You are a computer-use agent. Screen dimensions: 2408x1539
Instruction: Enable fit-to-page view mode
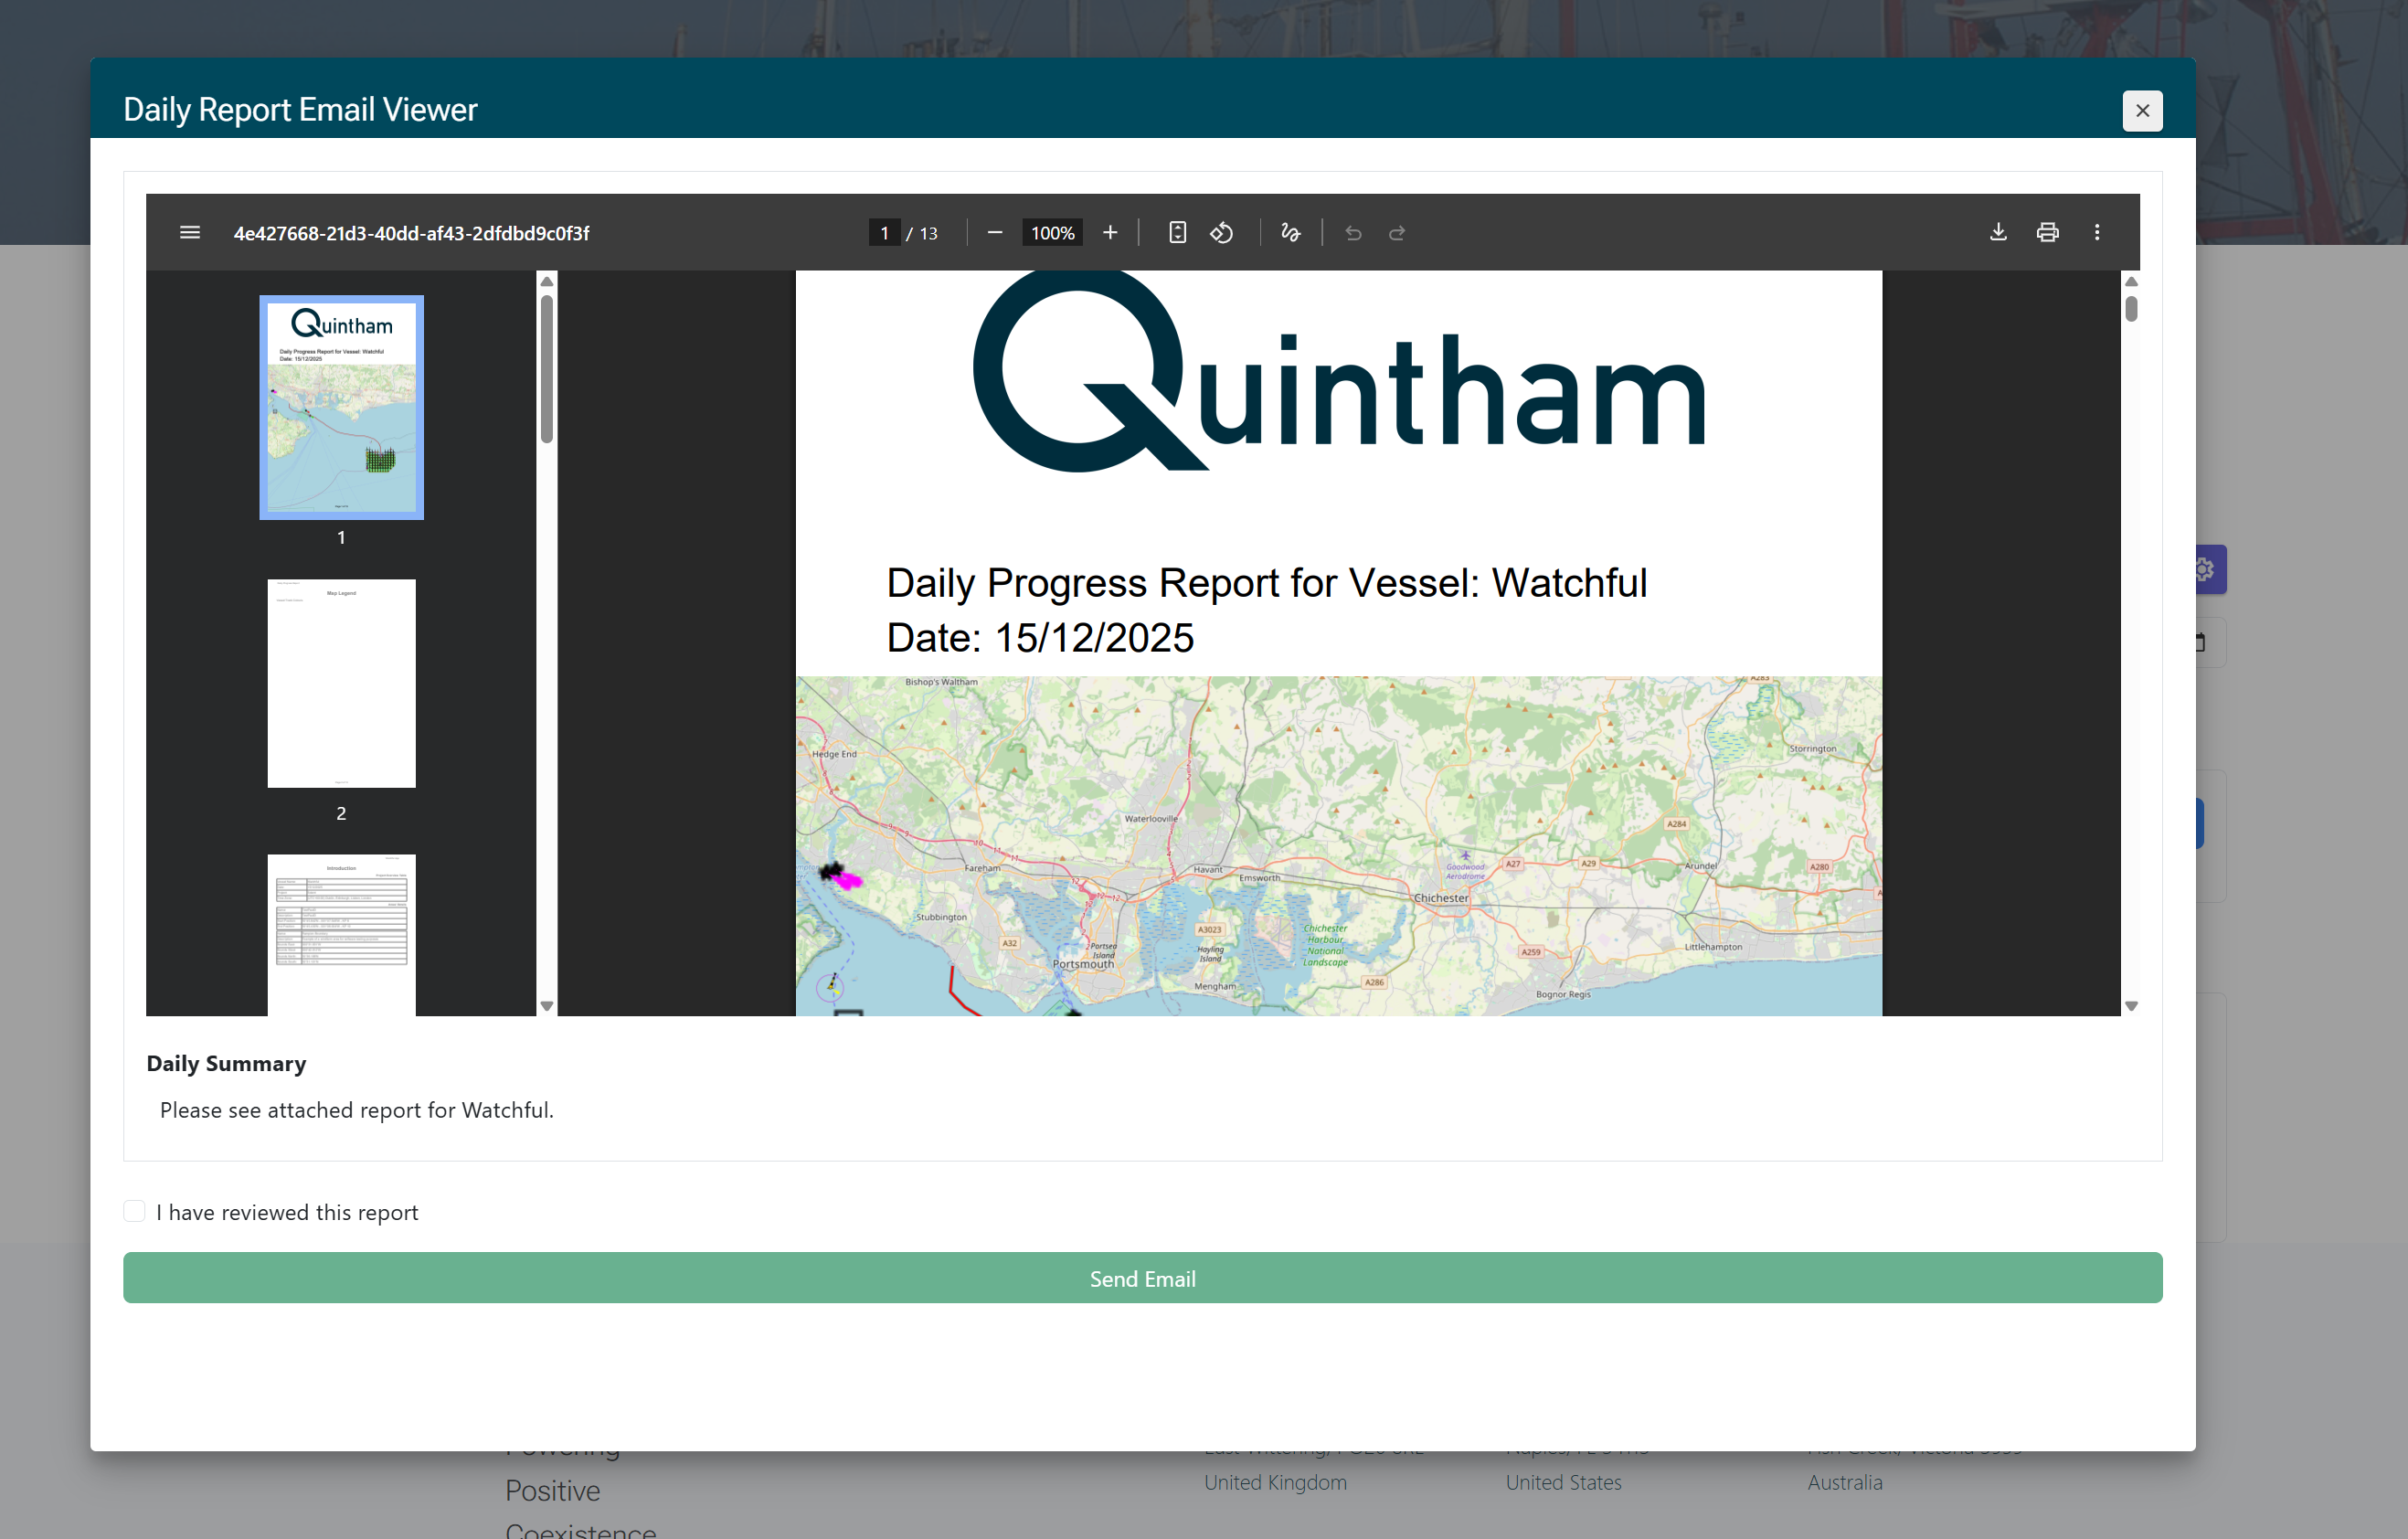pyautogui.click(x=1177, y=232)
